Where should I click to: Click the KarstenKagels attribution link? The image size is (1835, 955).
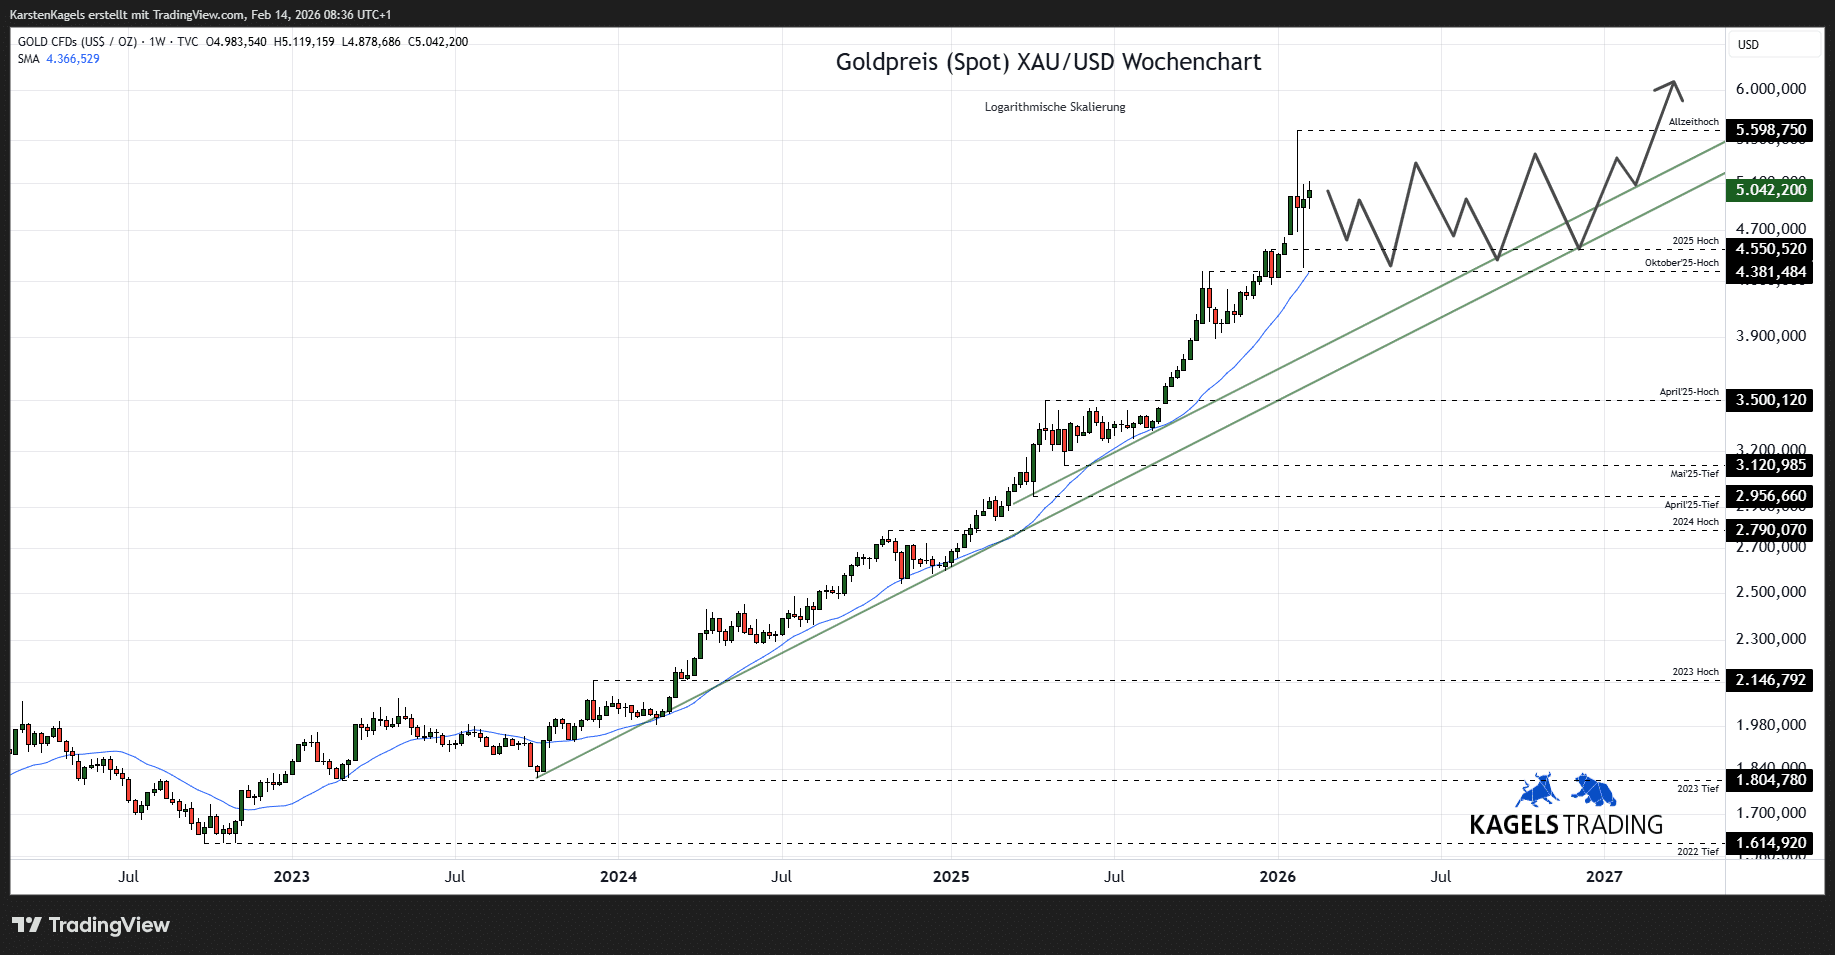point(48,14)
